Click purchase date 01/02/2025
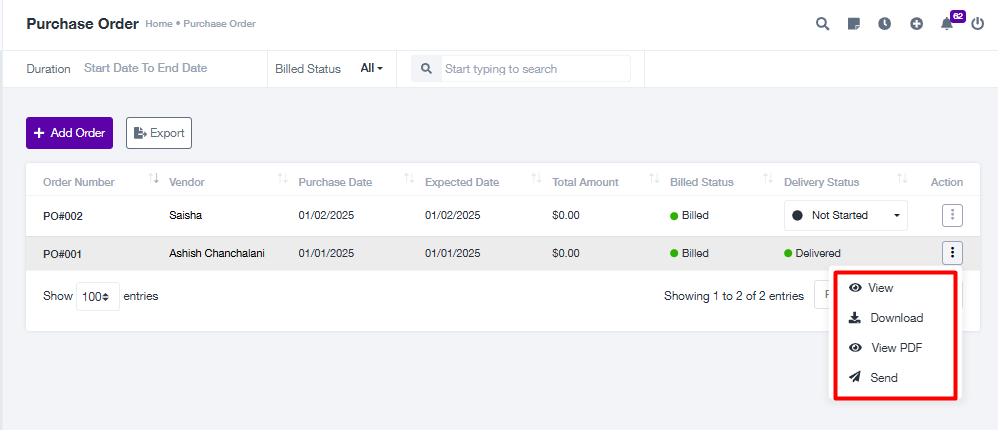The image size is (998, 430). click(327, 216)
